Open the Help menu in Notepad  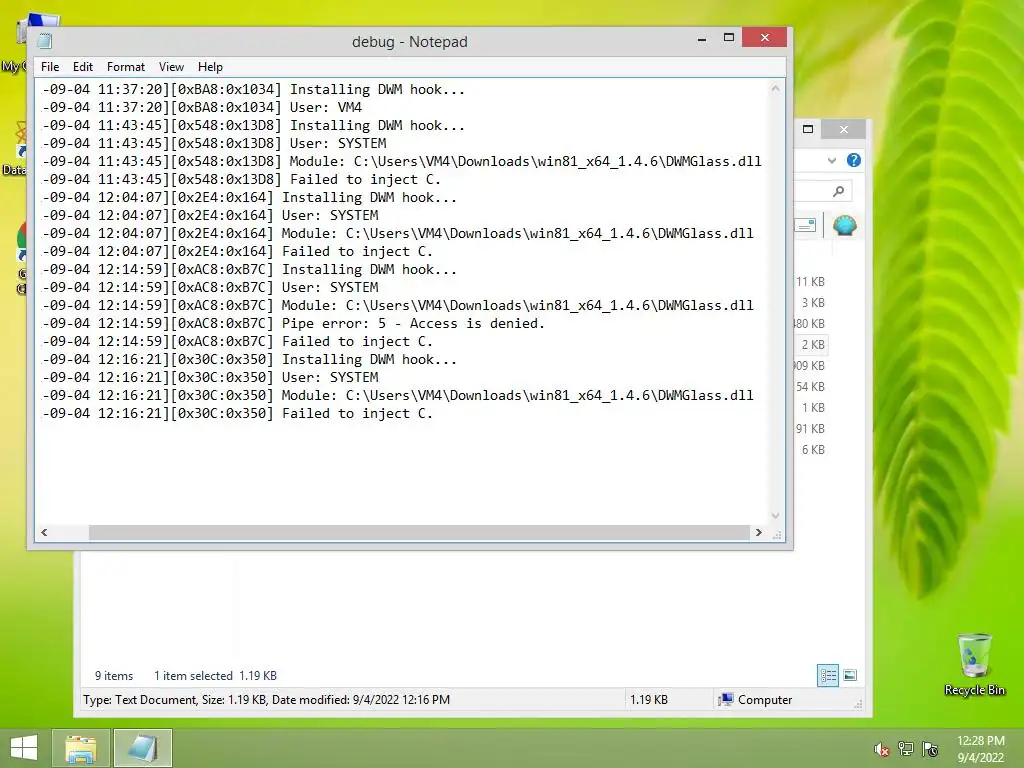(x=210, y=67)
